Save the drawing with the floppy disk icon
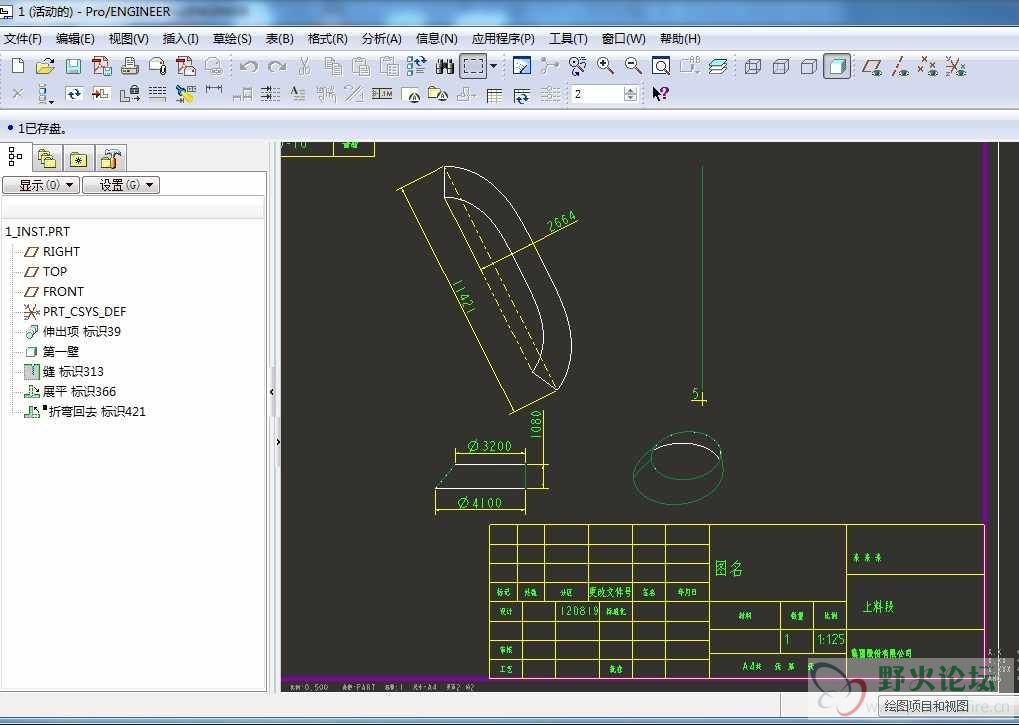Viewport: 1019px width, 725px height. click(x=73, y=66)
